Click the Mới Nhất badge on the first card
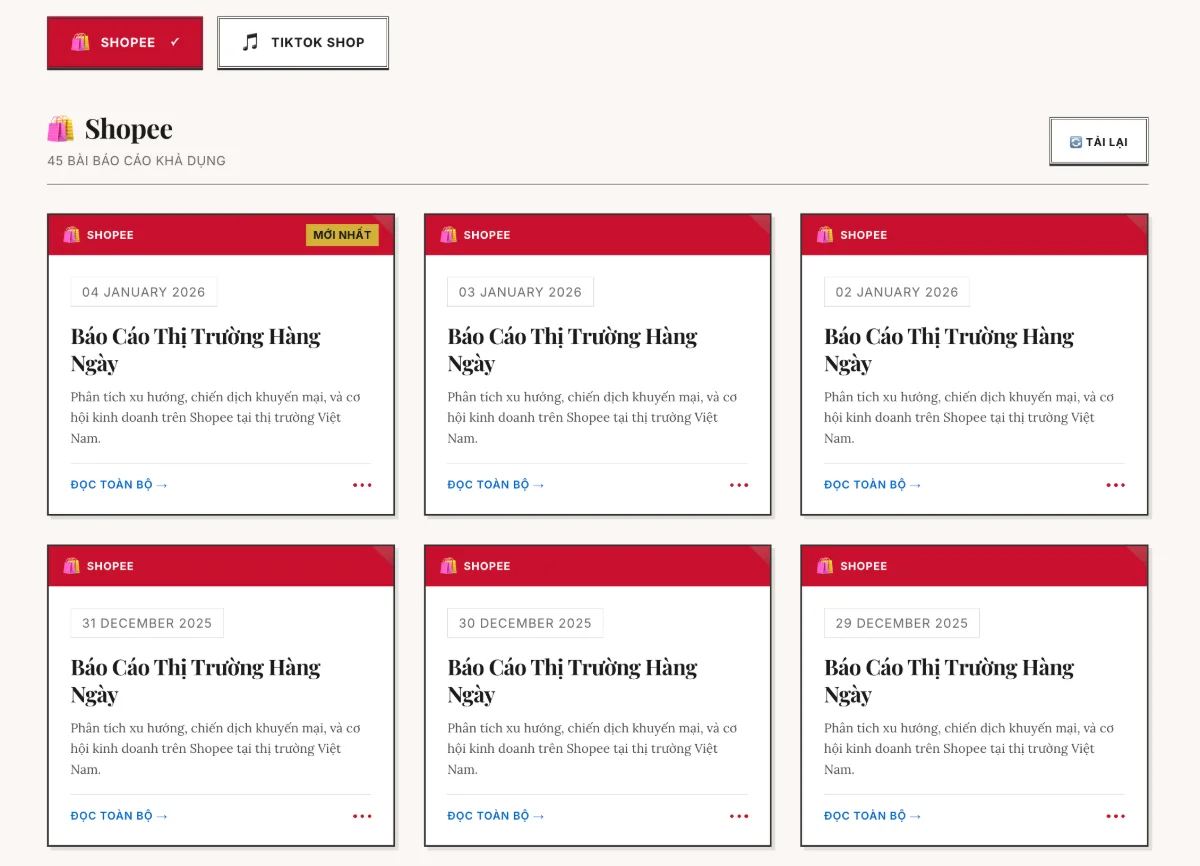The width and height of the screenshot is (1200, 866). pos(342,235)
